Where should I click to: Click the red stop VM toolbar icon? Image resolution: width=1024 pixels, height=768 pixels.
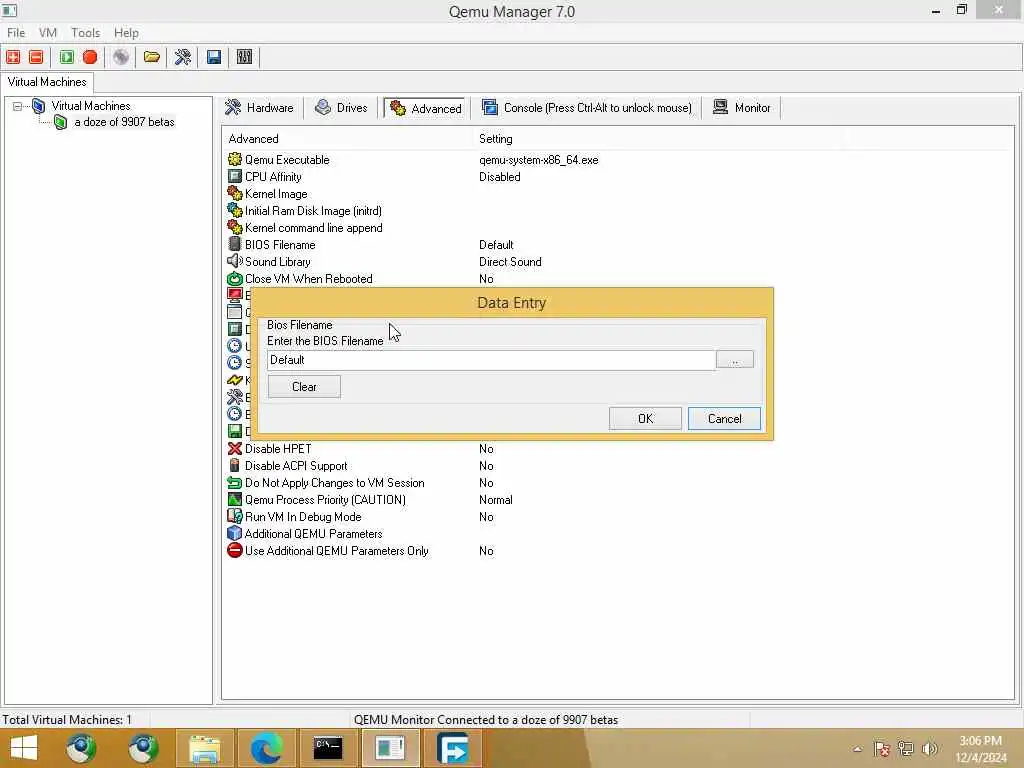point(90,57)
